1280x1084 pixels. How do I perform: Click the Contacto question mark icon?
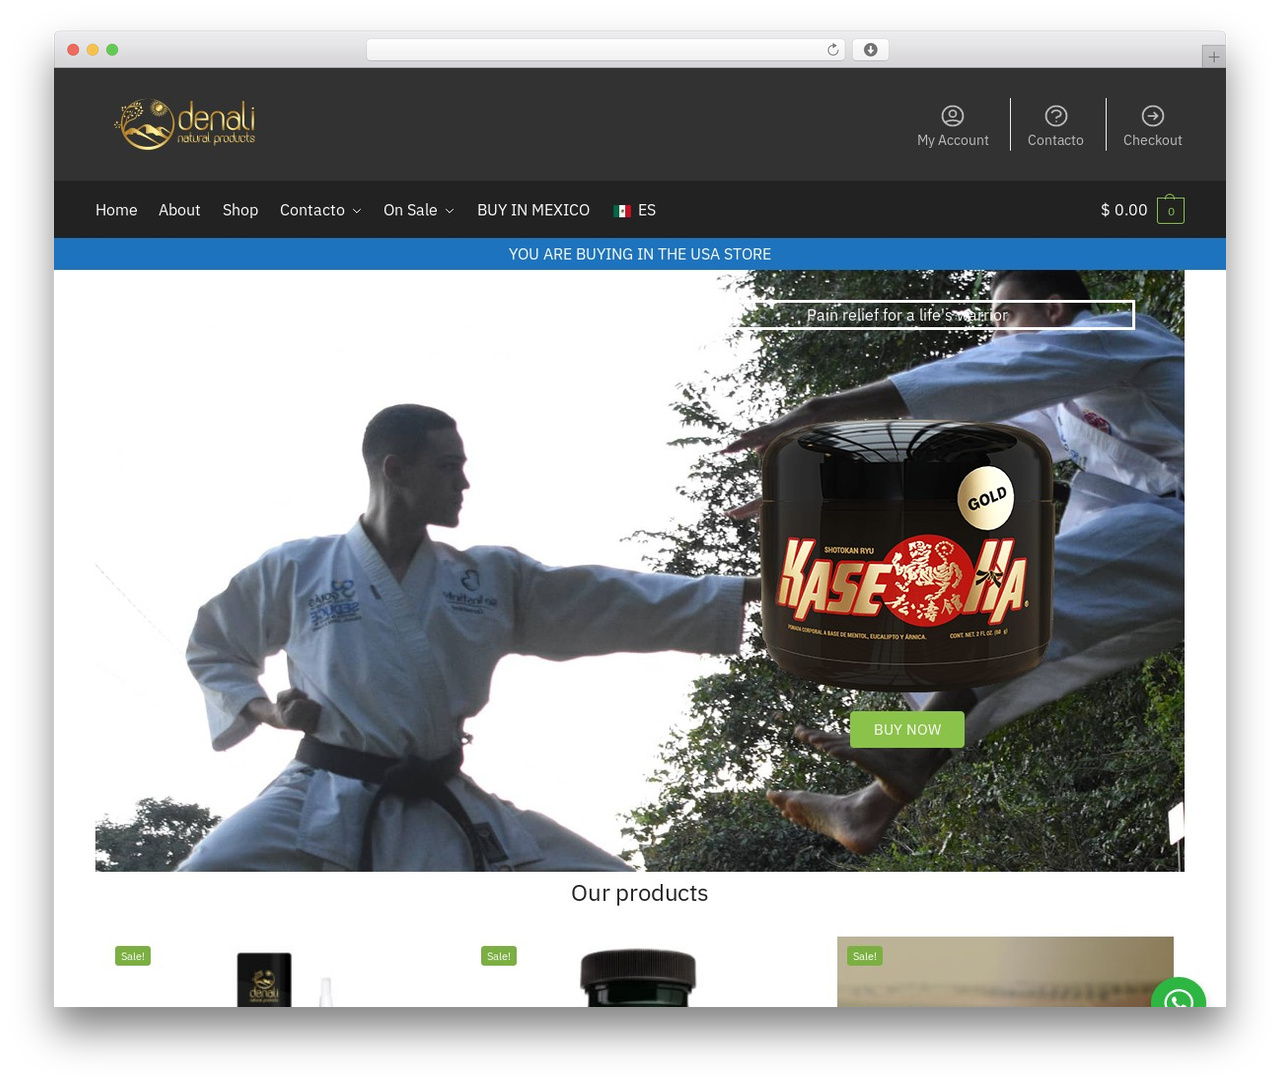[x=1056, y=116]
